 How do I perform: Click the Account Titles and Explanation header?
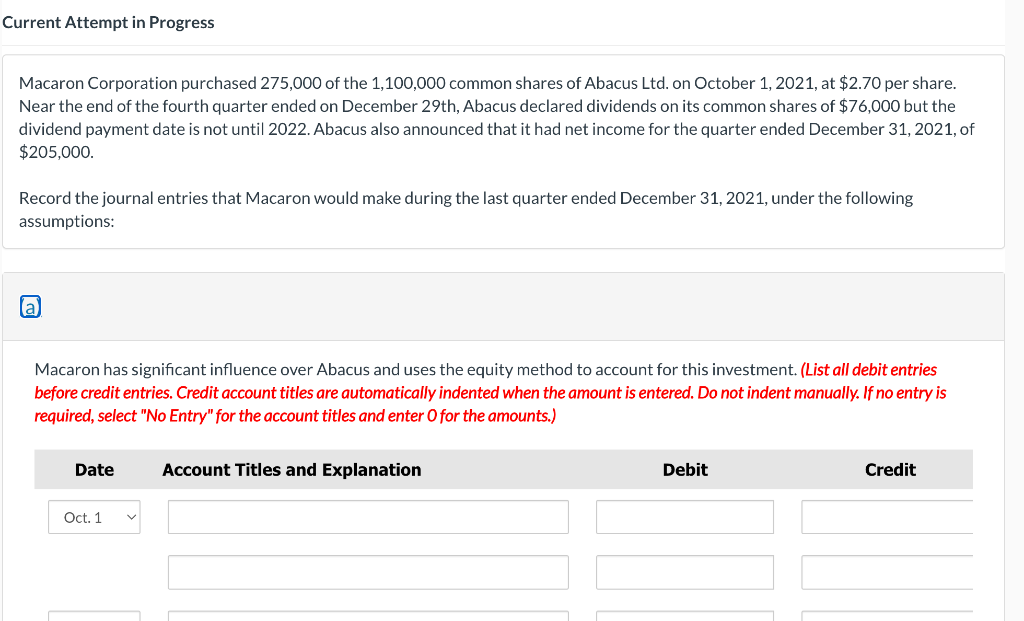point(291,469)
